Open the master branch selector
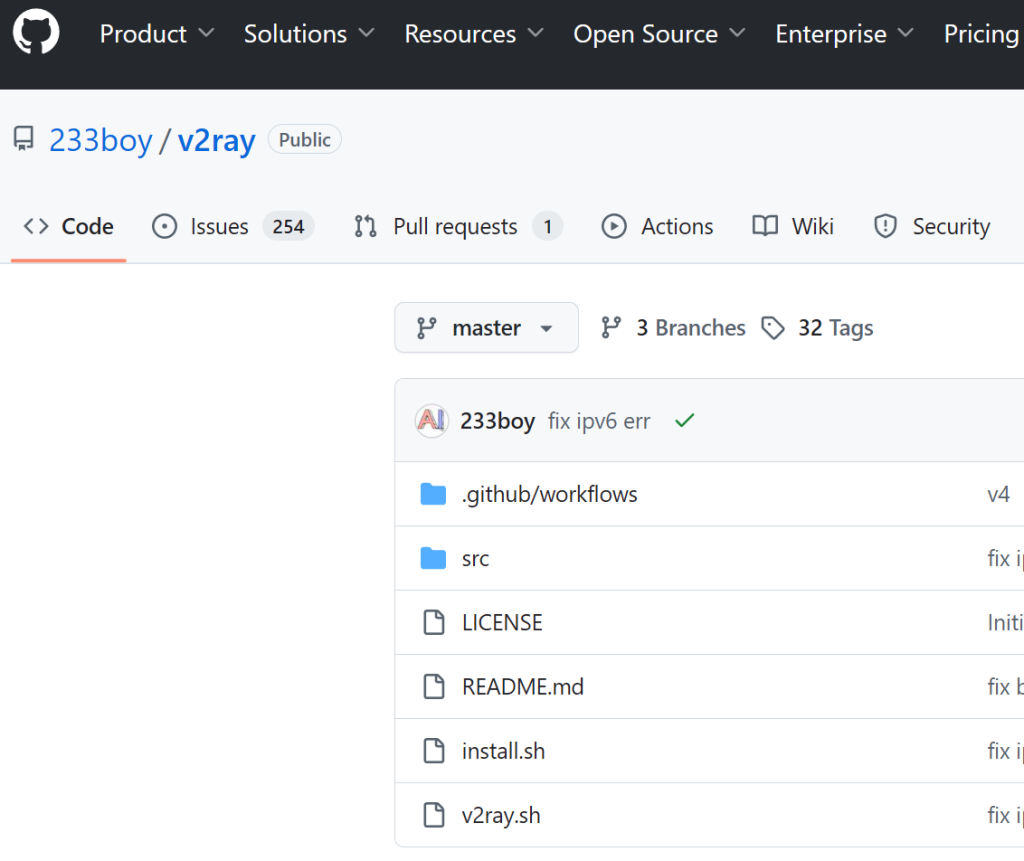 click(x=487, y=327)
